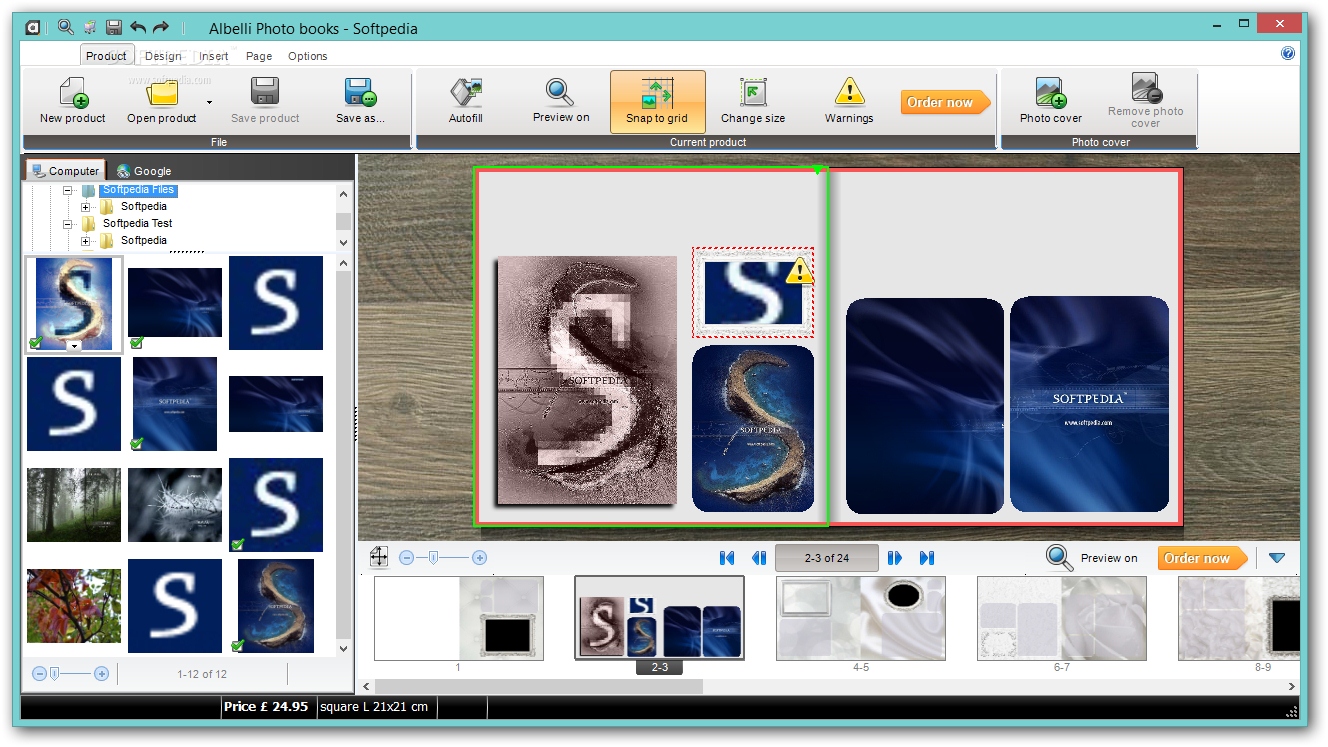Toggle Preview on in the ribbon
The height and width of the screenshot is (747, 1328).
pos(561,100)
